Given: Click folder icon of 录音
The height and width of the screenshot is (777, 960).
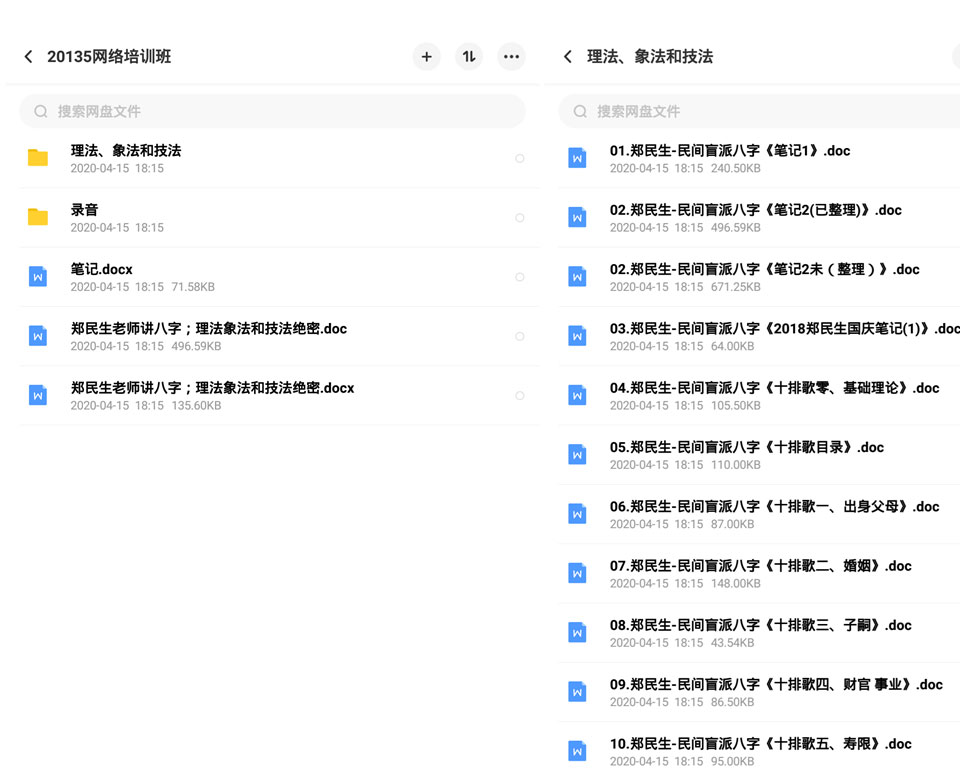Looking at the screenshot, I should [x=38, y=217].
